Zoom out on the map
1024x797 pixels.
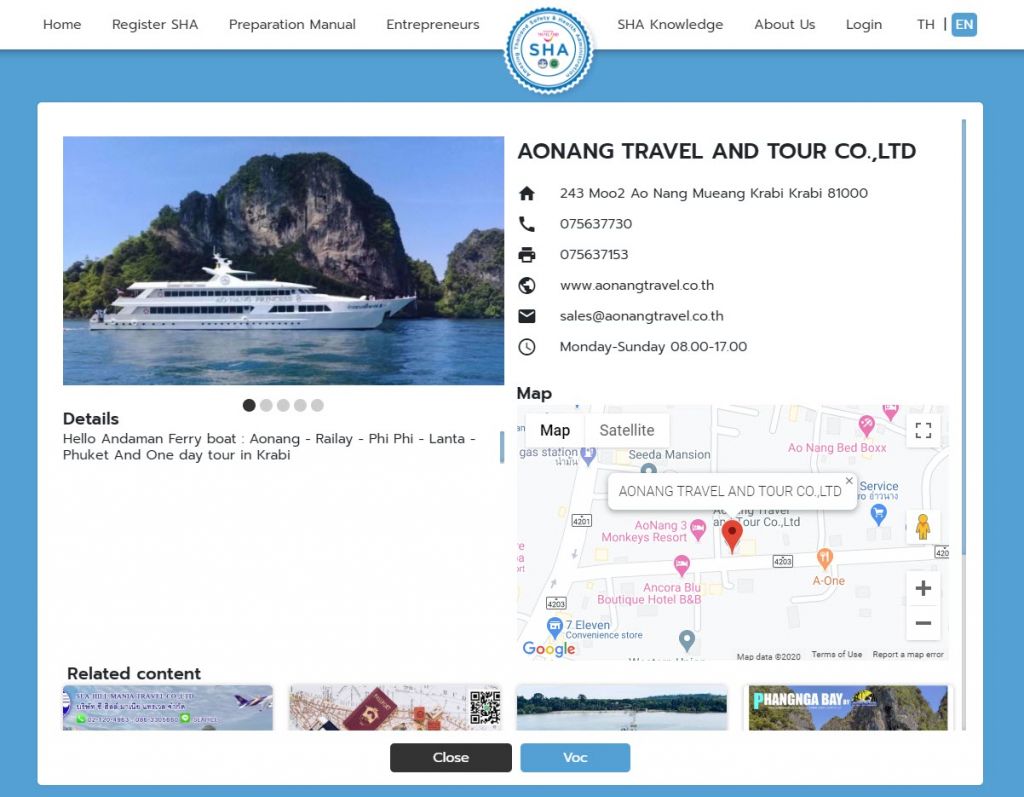(x=923, y=623)
